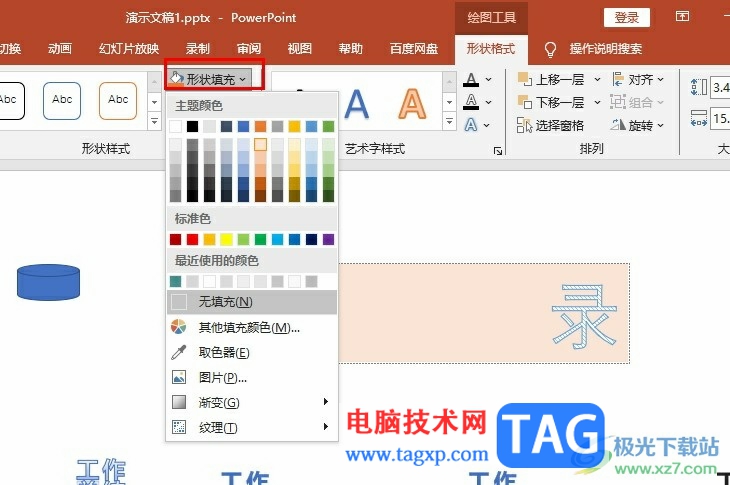
Task: Apply the blue-outlined Abc shape style
Action: (x=62, y=101)
